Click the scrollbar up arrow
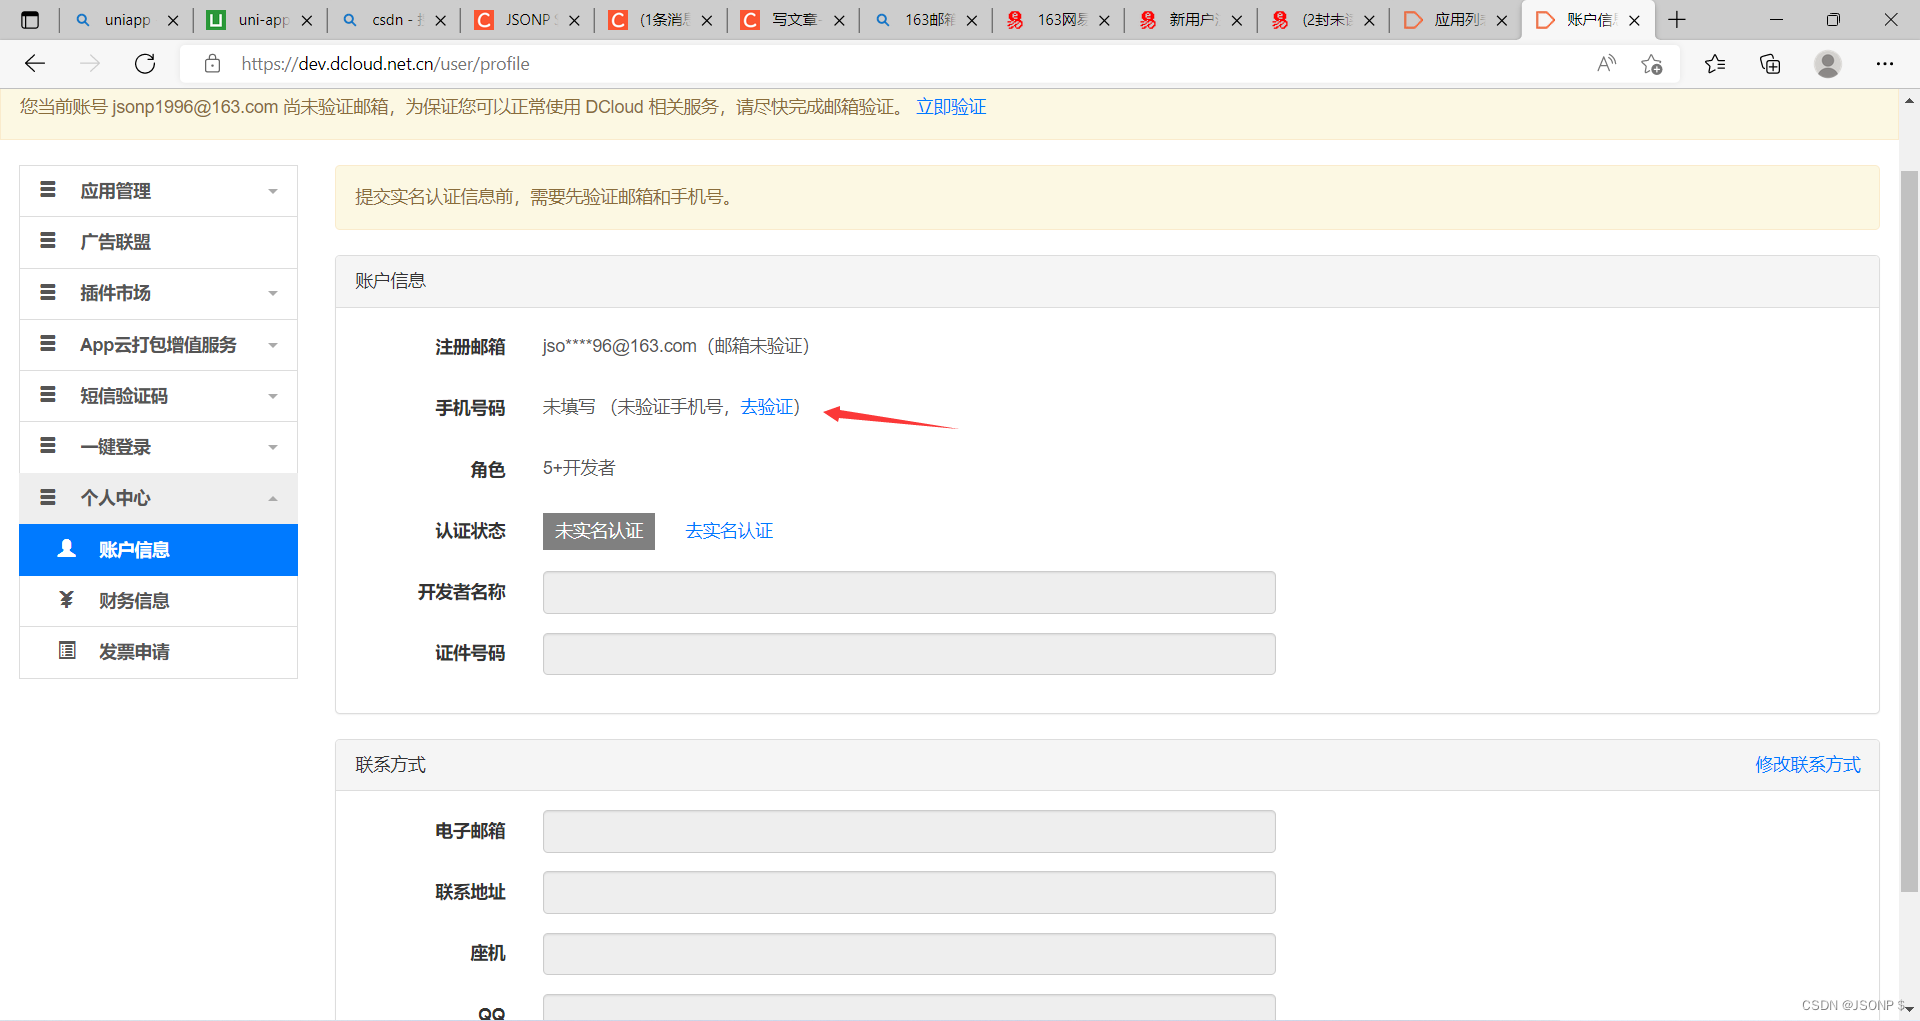1920x1021 pixels. point(1909,100)
